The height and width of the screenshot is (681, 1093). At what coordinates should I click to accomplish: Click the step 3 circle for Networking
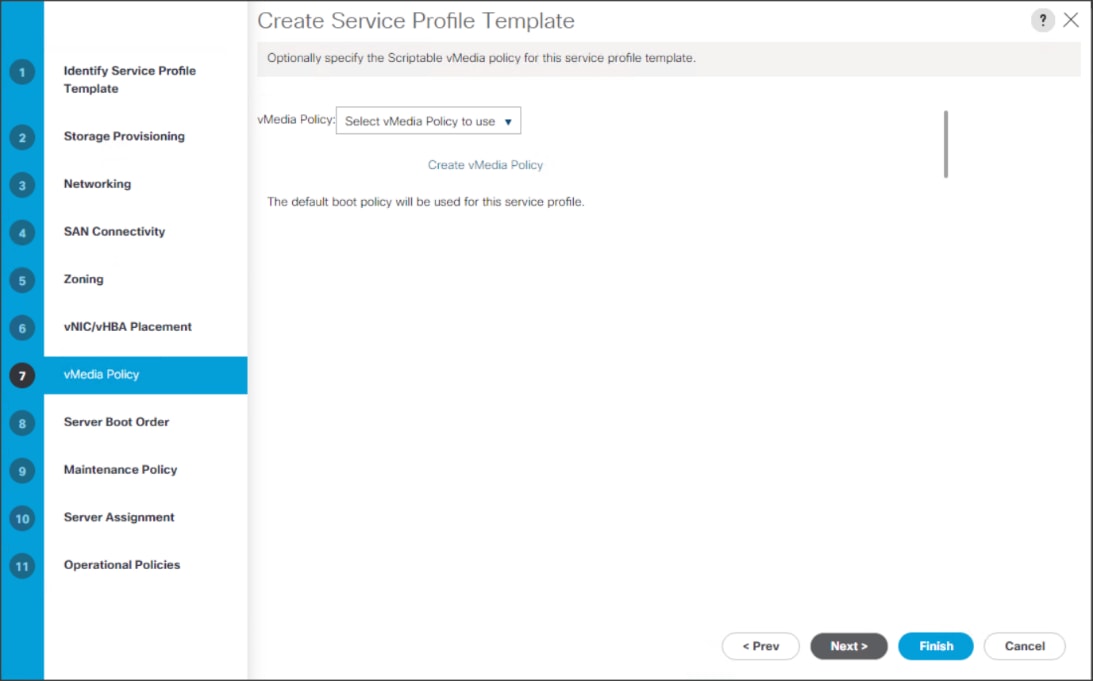tap(22, 184)
